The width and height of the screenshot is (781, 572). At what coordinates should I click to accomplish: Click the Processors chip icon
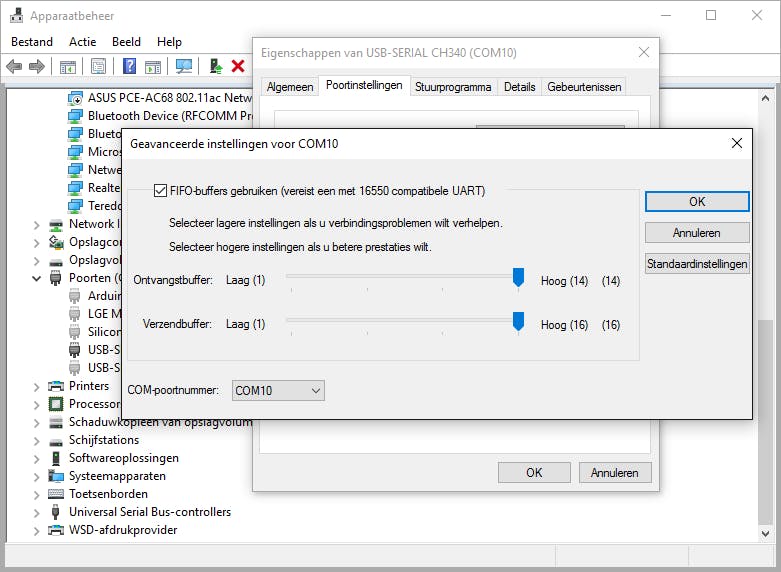click(x=56, y=404)
